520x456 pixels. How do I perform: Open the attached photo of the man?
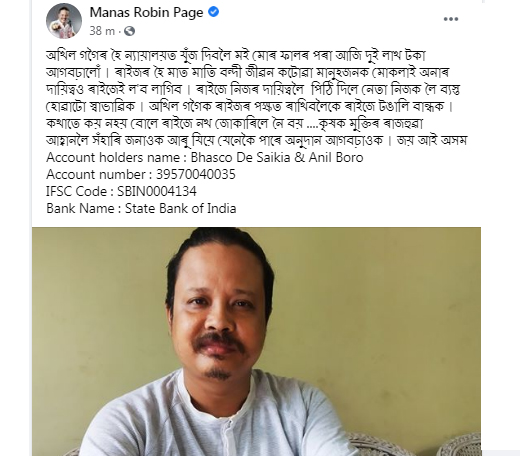click(x=256, y=341)
